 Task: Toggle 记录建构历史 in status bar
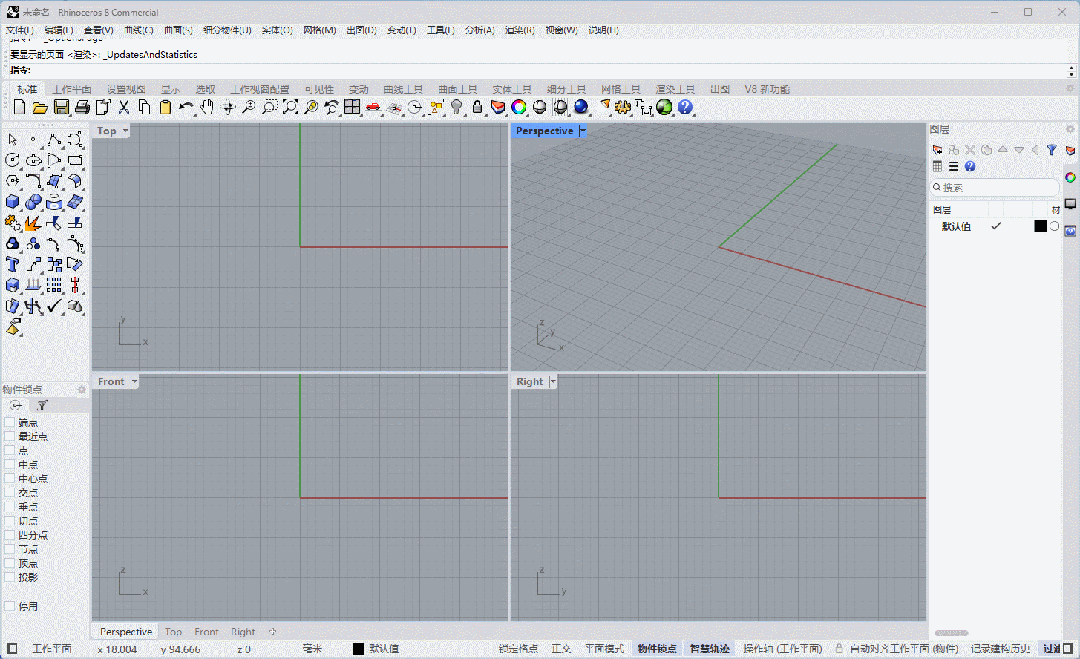pyautogui.click(x=1001, y=649)
